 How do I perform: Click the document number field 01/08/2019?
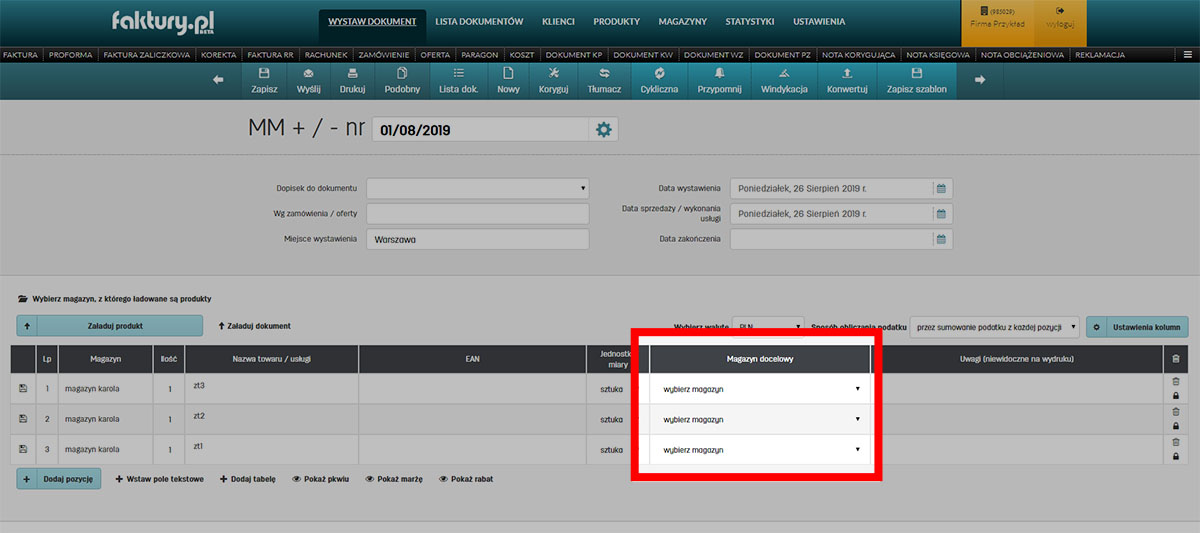[480, 130]
